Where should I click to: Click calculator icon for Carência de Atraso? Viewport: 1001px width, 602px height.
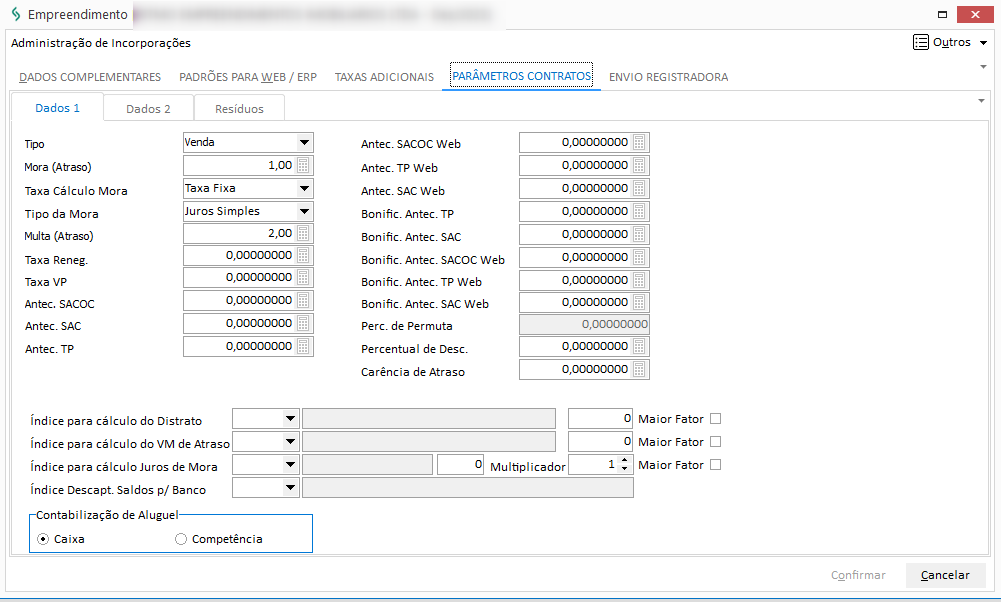click(x=640, y=370)
